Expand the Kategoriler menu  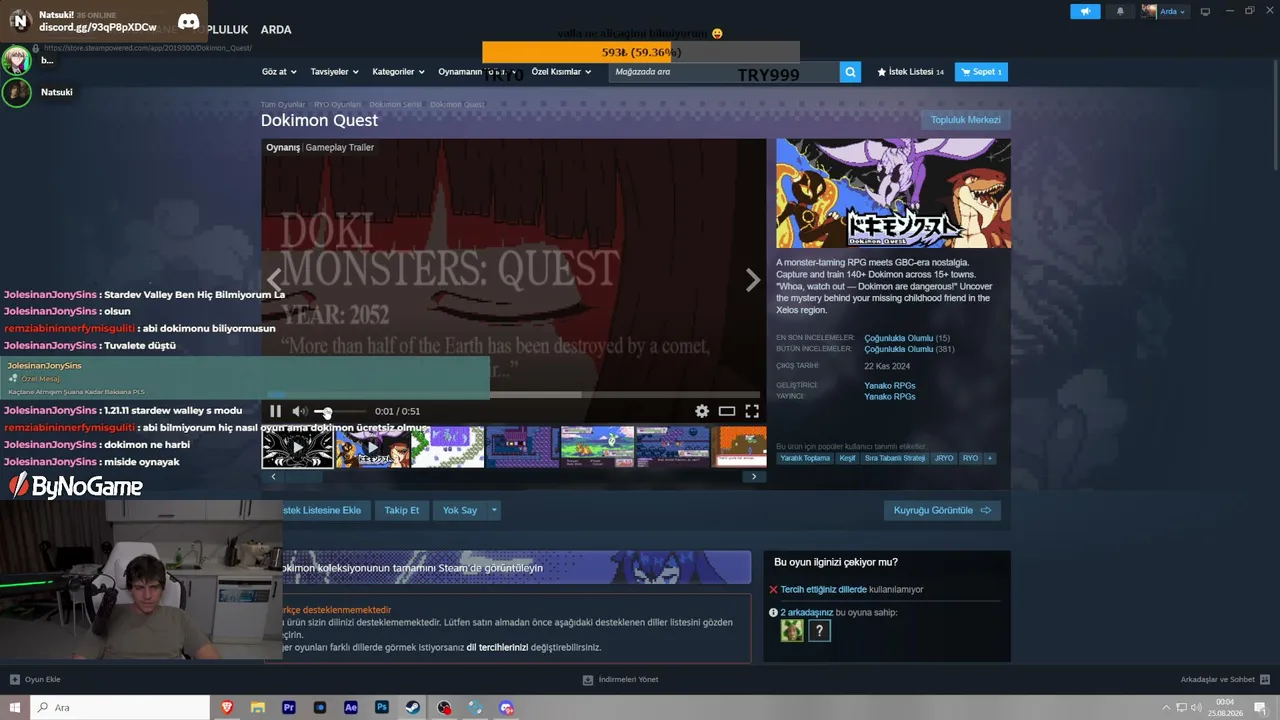(398, 72)
